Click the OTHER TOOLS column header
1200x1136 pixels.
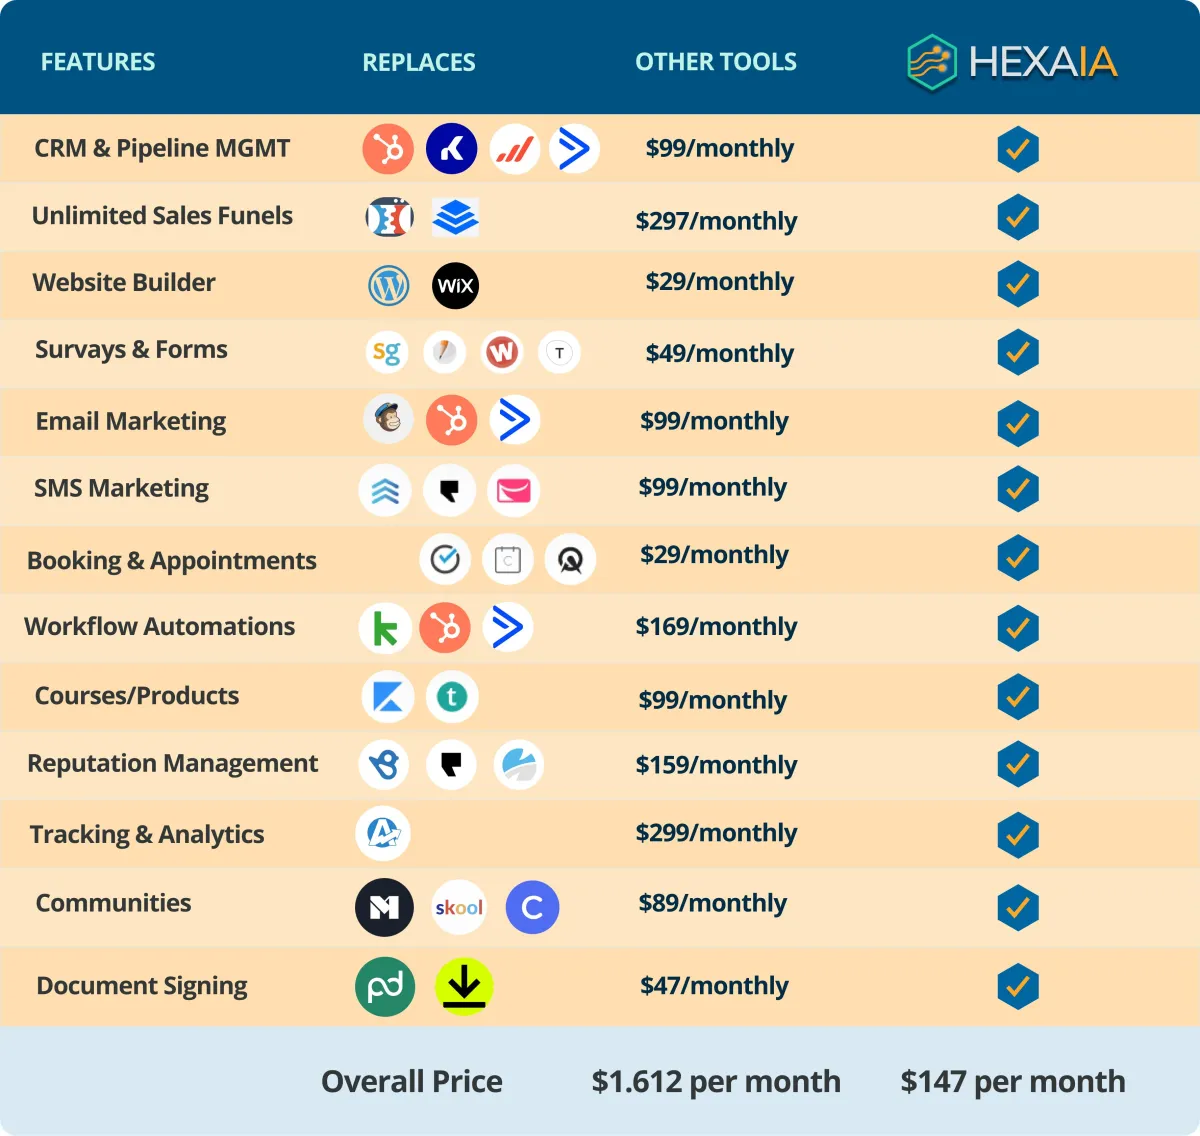pyautogui.click(x=716, y=62)
